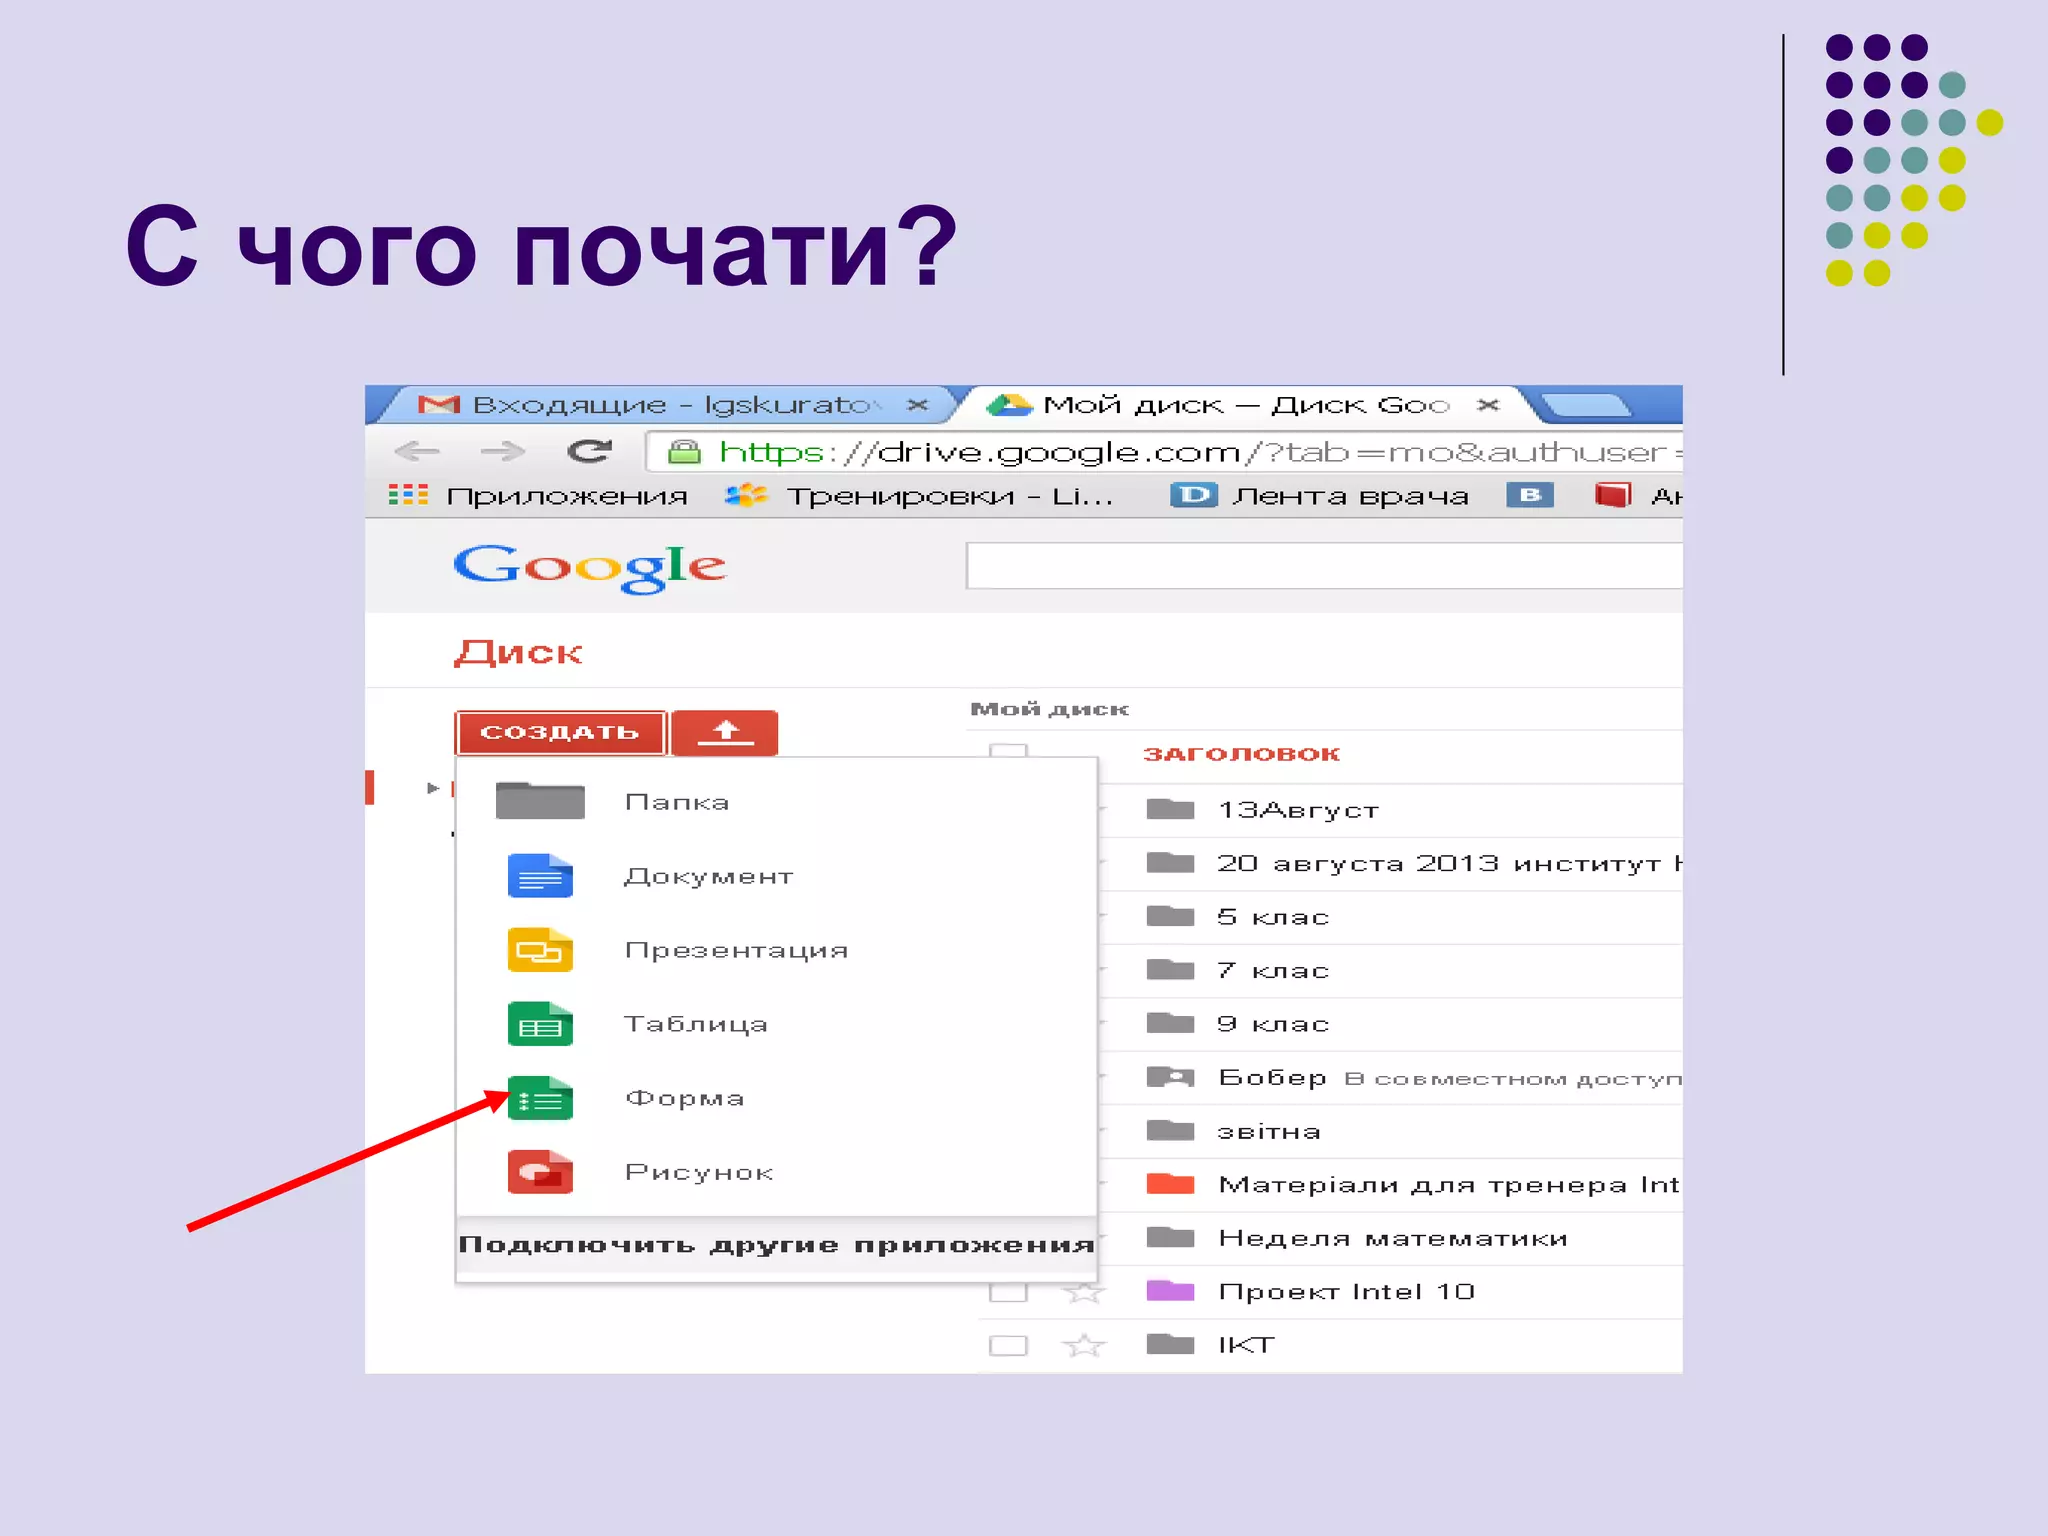
Task: Click the blue B bookmark icon
Action: pos(1530,495)
